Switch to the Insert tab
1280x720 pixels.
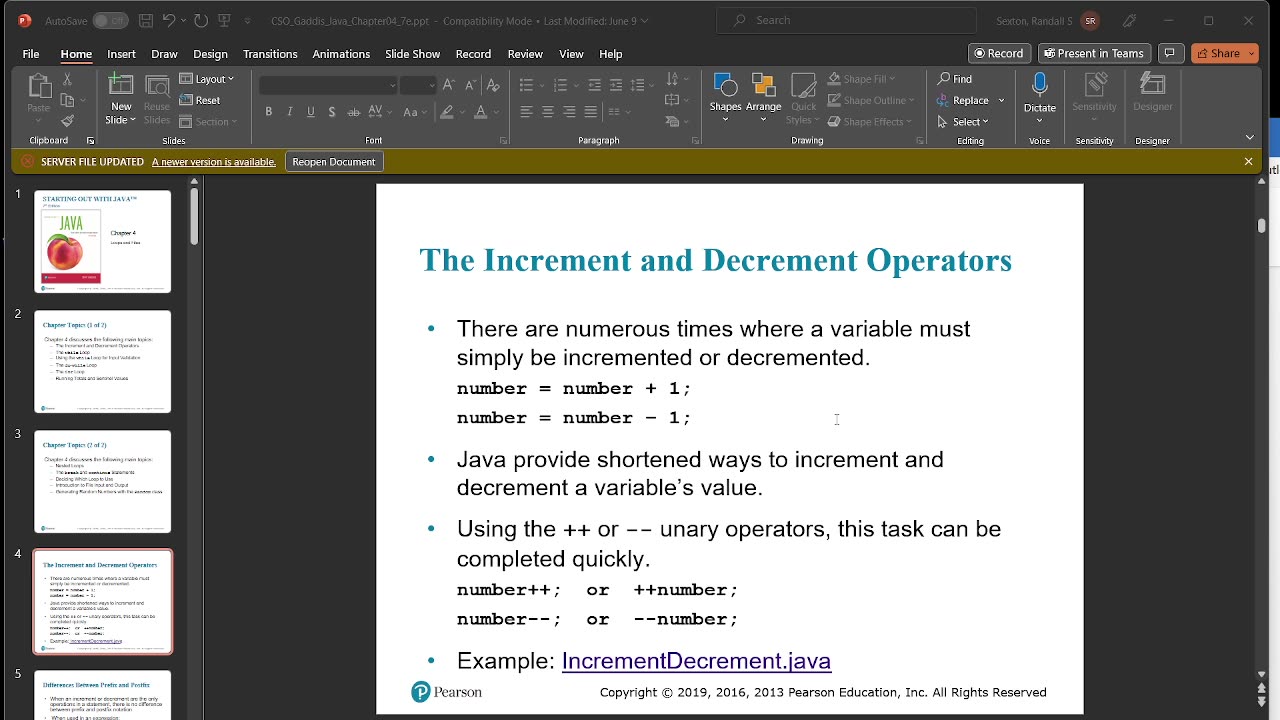(x=121, y=54)
